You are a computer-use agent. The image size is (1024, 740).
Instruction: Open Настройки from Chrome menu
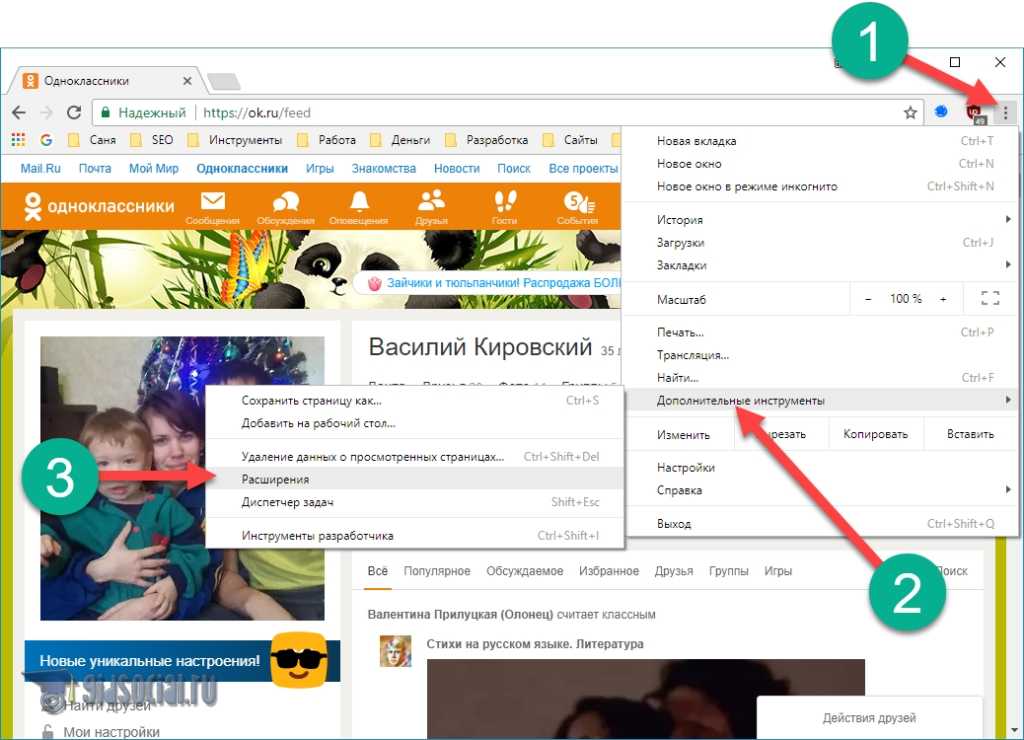(820, 468)
